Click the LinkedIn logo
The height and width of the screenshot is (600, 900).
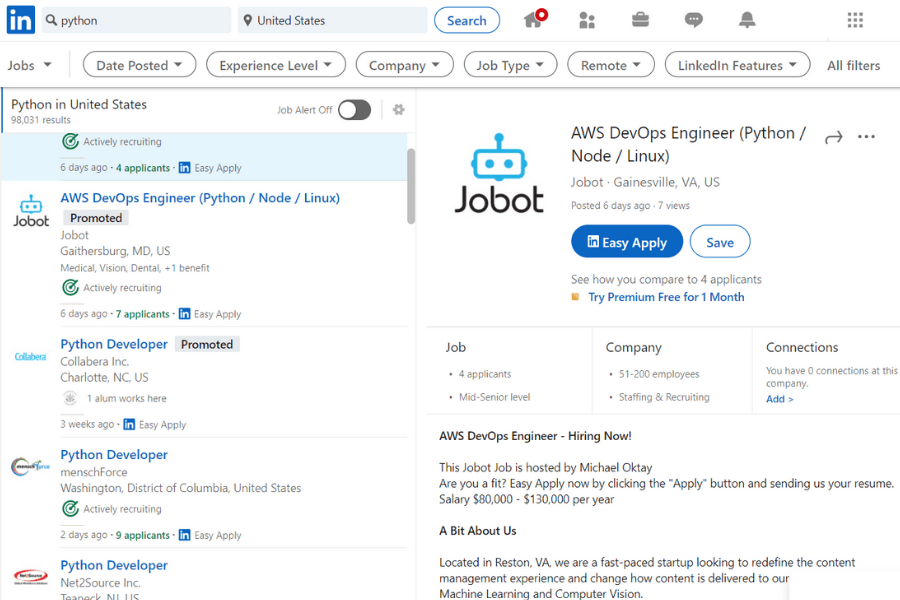coord(20,19)
